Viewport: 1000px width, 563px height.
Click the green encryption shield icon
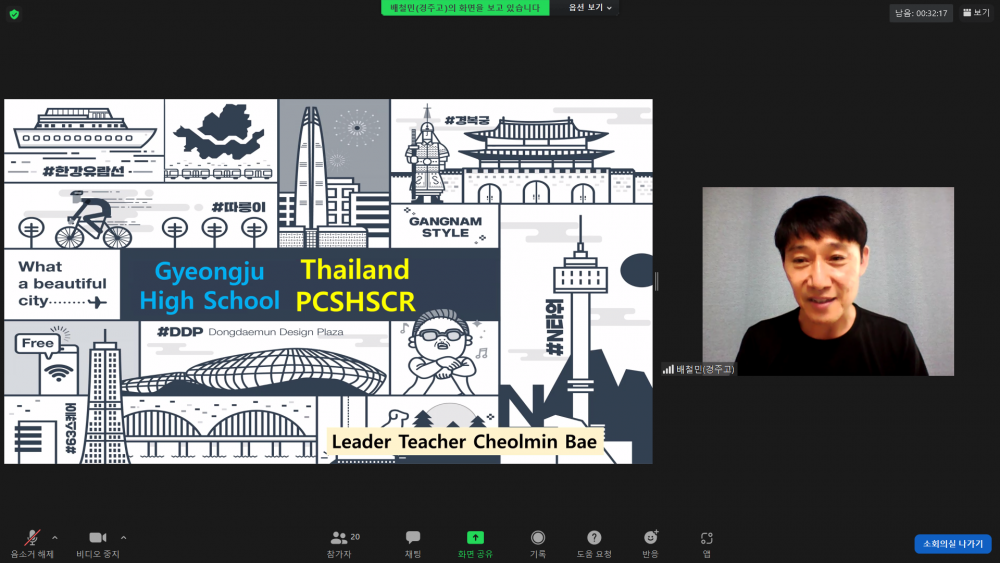click(x=14, y=14)
